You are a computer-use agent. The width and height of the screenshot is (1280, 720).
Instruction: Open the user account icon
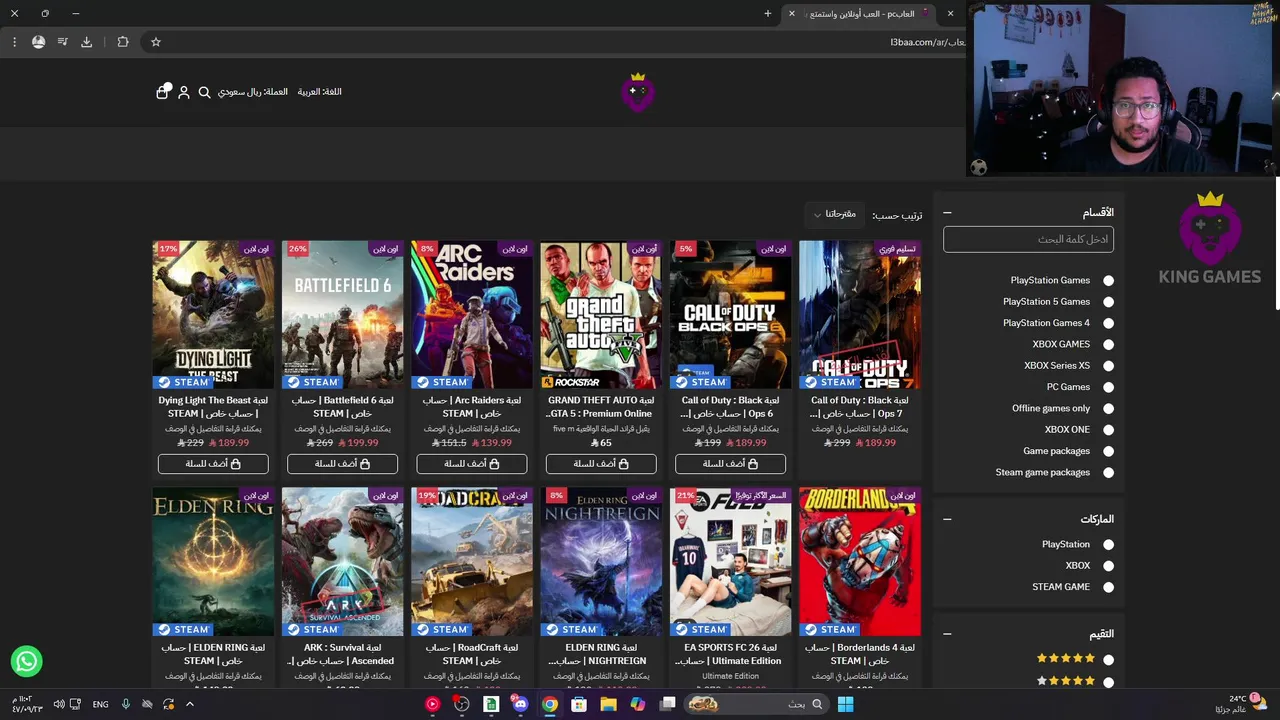coord(184,92)
